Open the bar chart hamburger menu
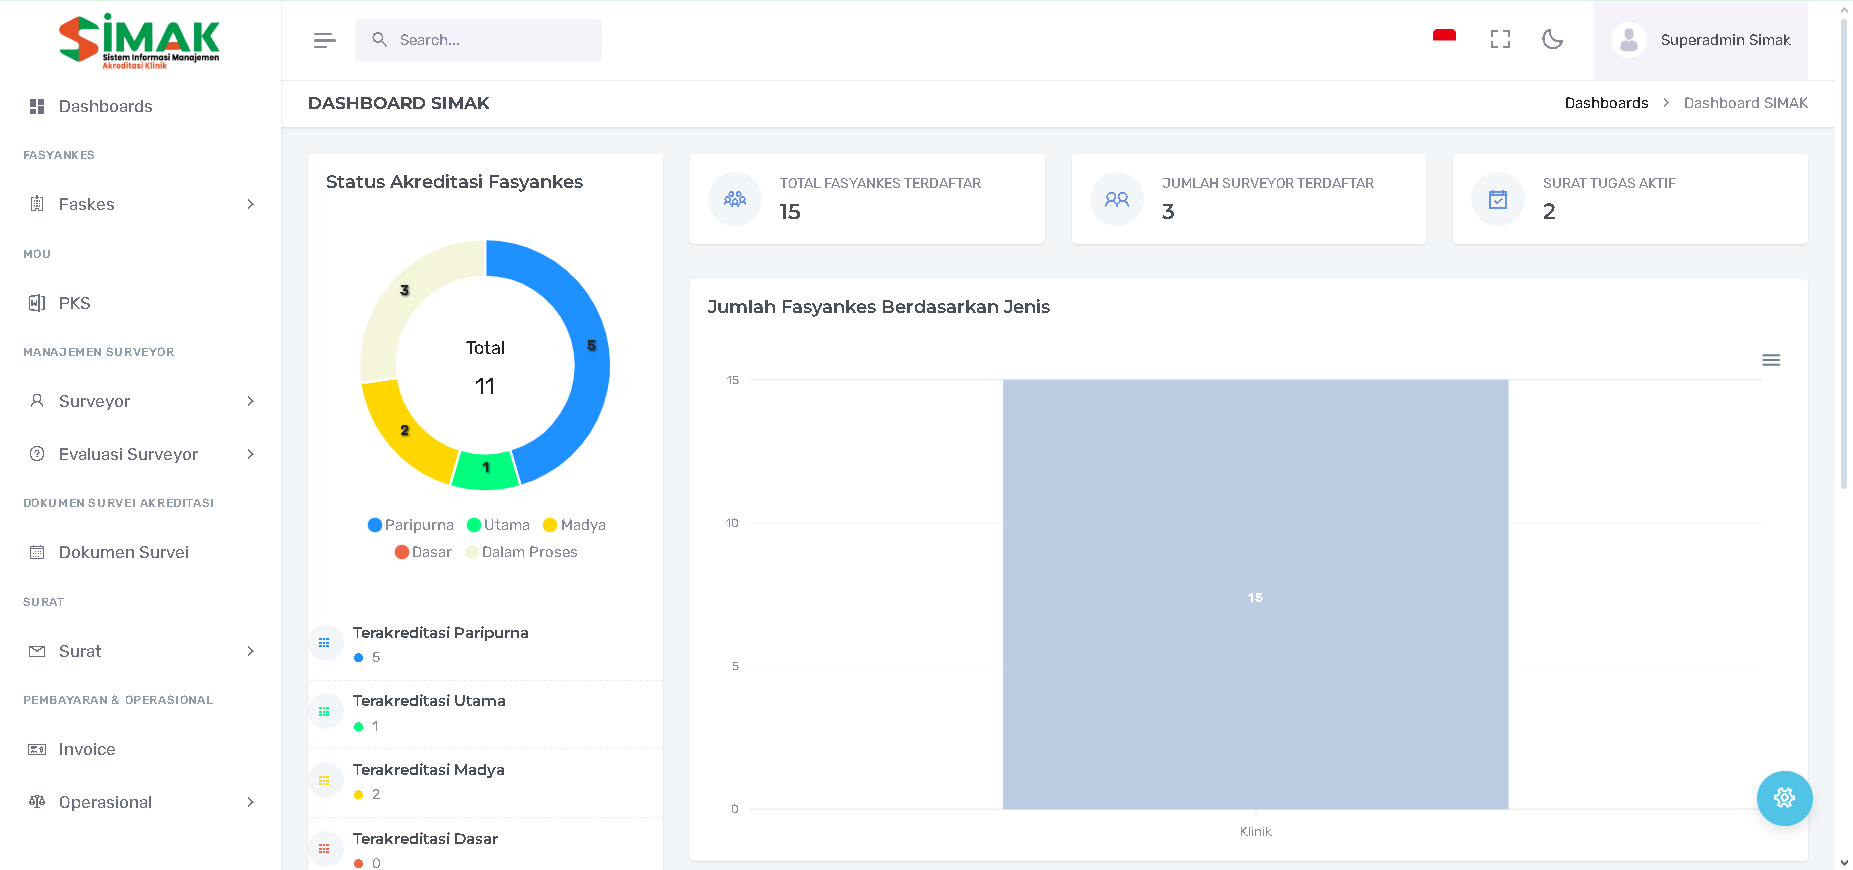This screenshot has height=870, width=1853. click(1770, 360)
